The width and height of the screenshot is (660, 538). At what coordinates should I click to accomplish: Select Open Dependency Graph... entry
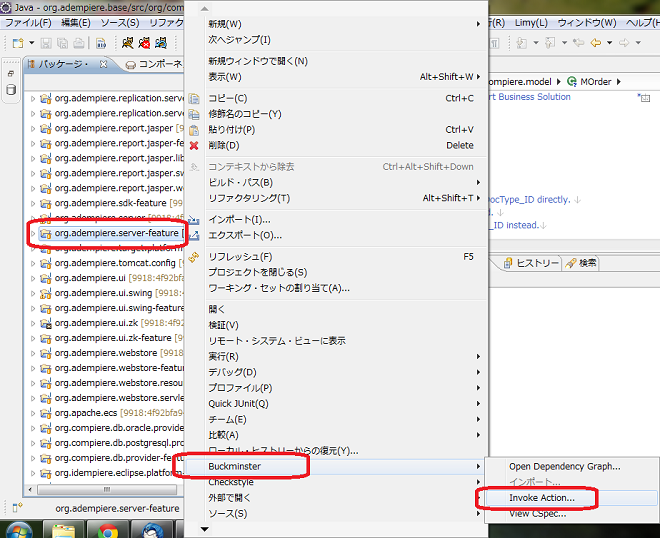(572, 467)
